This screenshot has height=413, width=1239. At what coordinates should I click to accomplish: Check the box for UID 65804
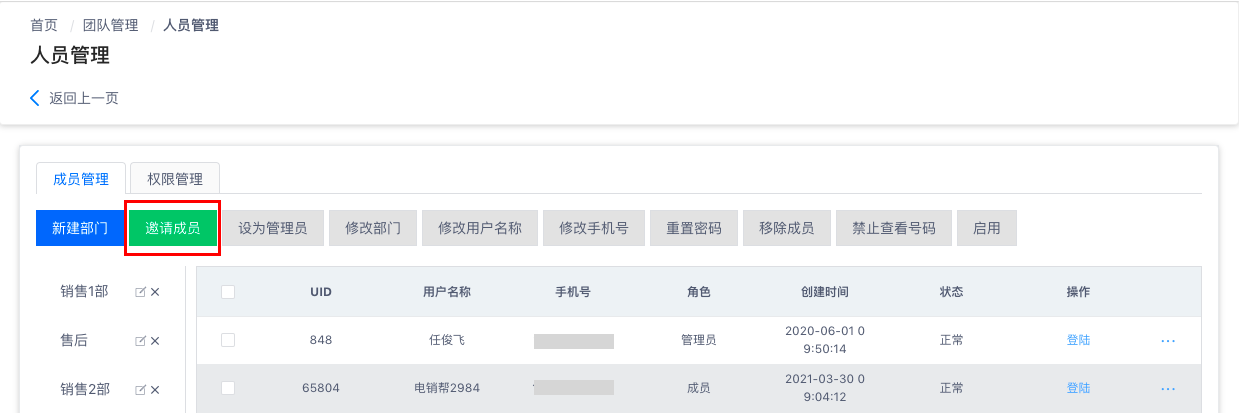click(x=228, y=388)
